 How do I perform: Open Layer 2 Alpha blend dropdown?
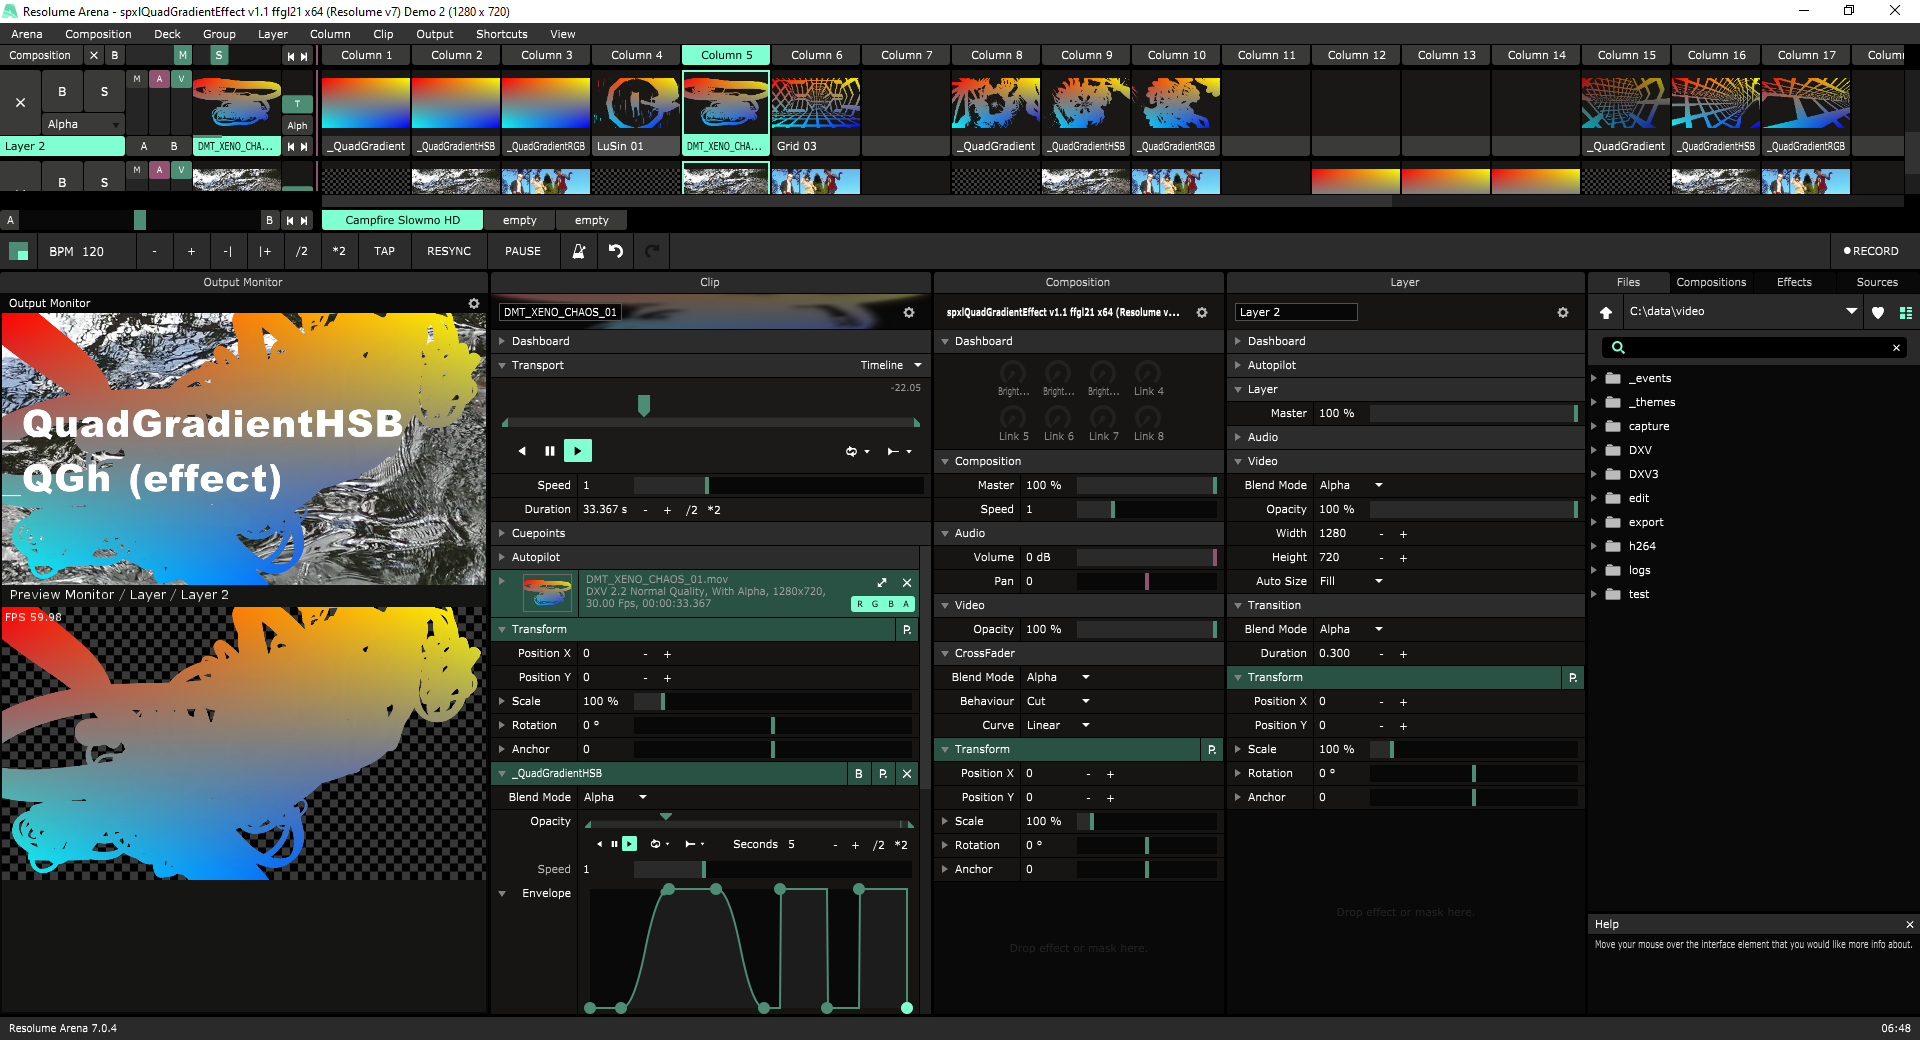(x=83, y=124)
